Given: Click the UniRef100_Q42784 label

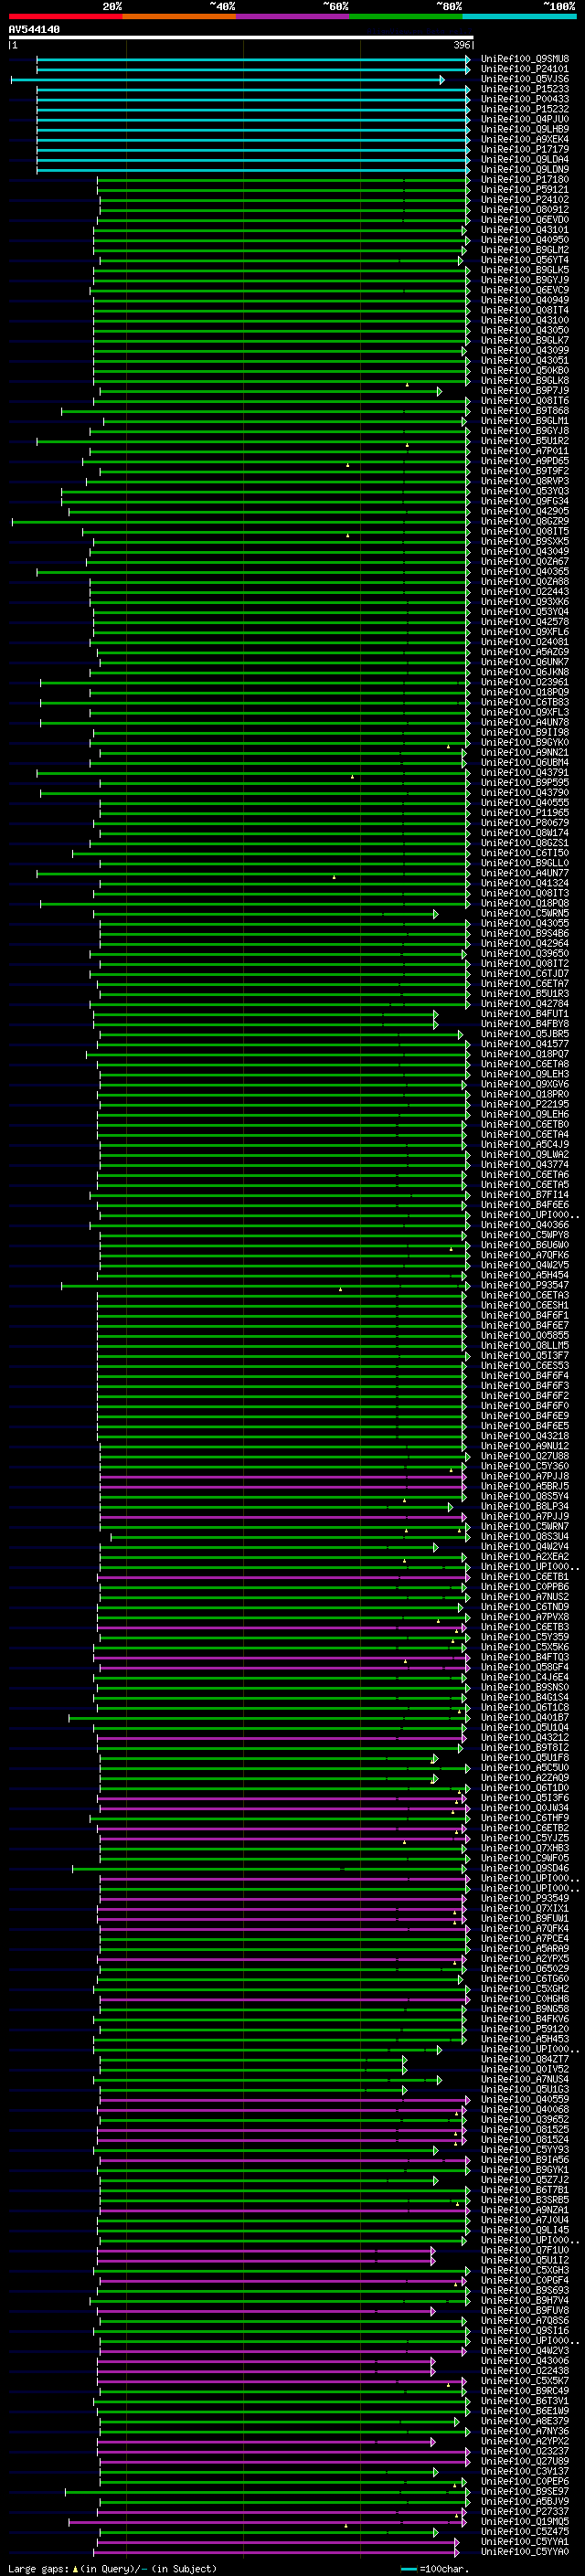Looking at the screenshot, I should (524, 1004).
